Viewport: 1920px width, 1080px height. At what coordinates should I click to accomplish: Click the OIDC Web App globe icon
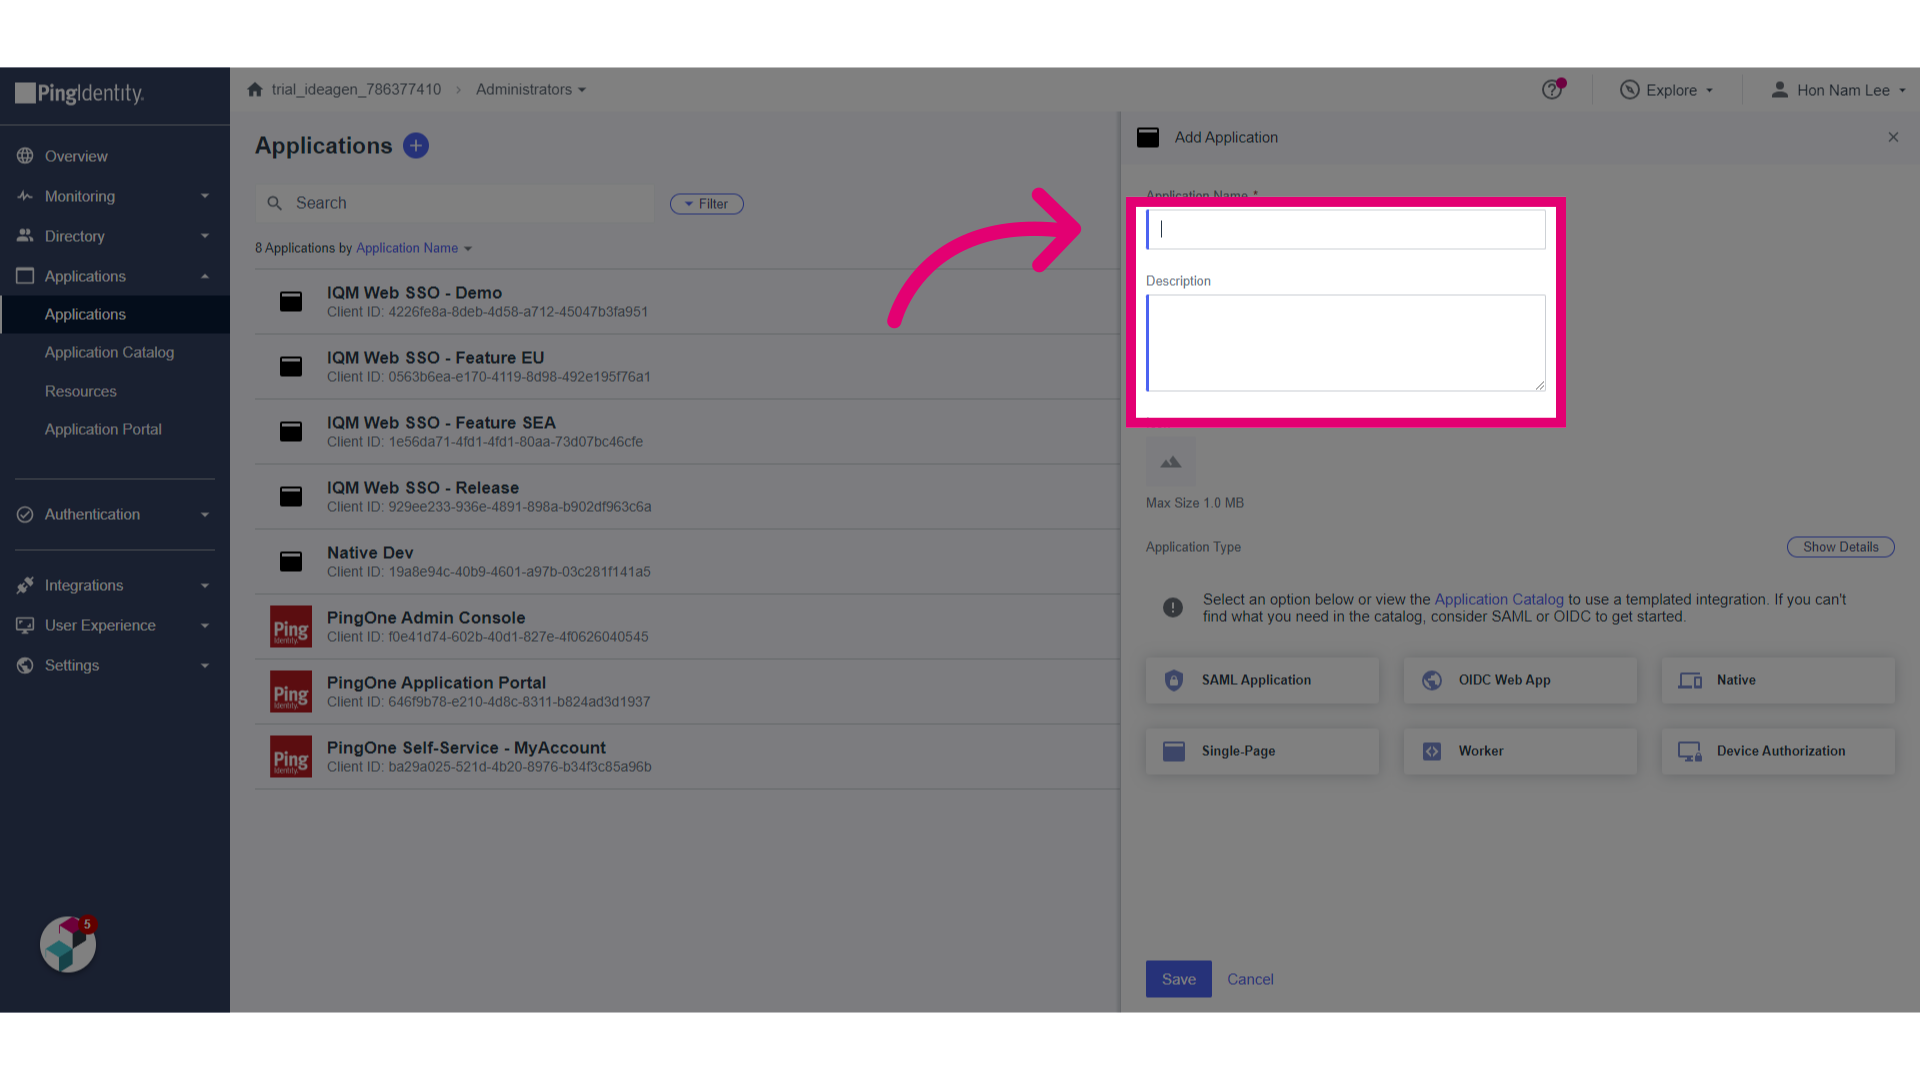pyautogui.click(x=1432, y=680)
